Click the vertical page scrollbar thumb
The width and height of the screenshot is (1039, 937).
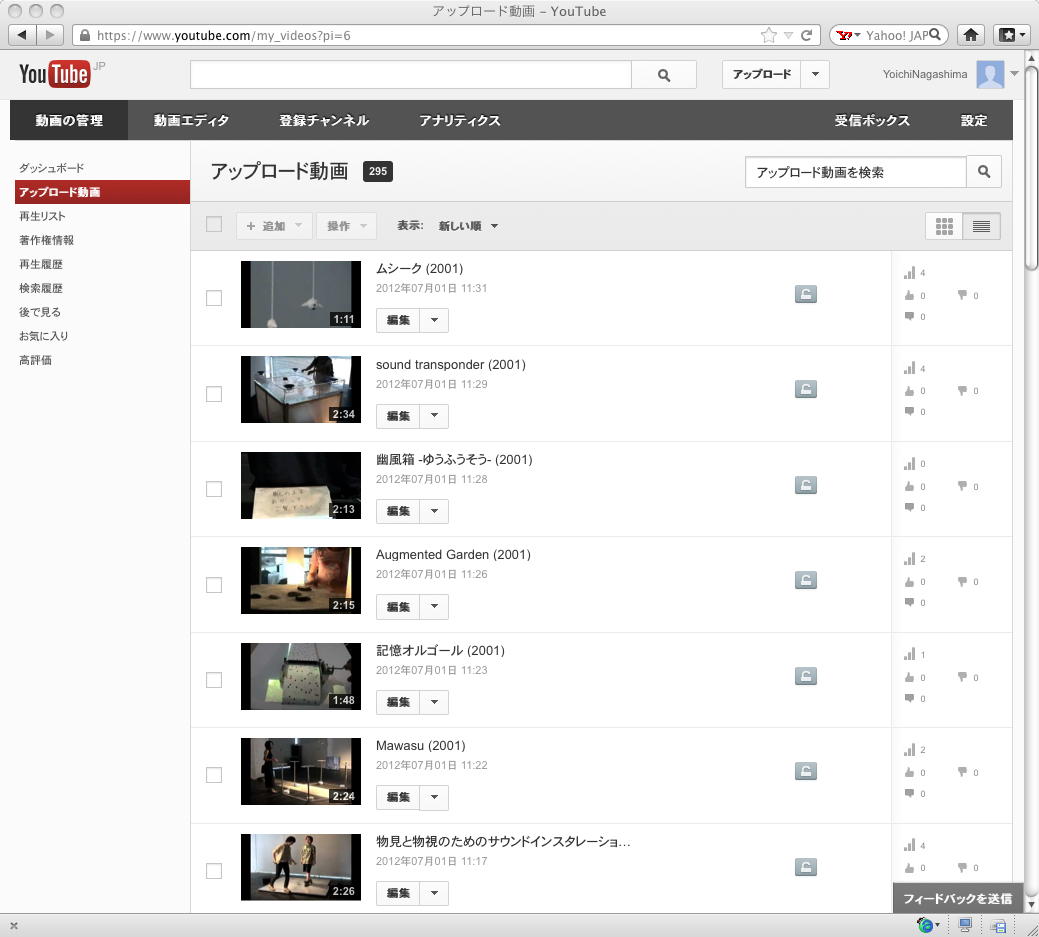coord(1031,169)
